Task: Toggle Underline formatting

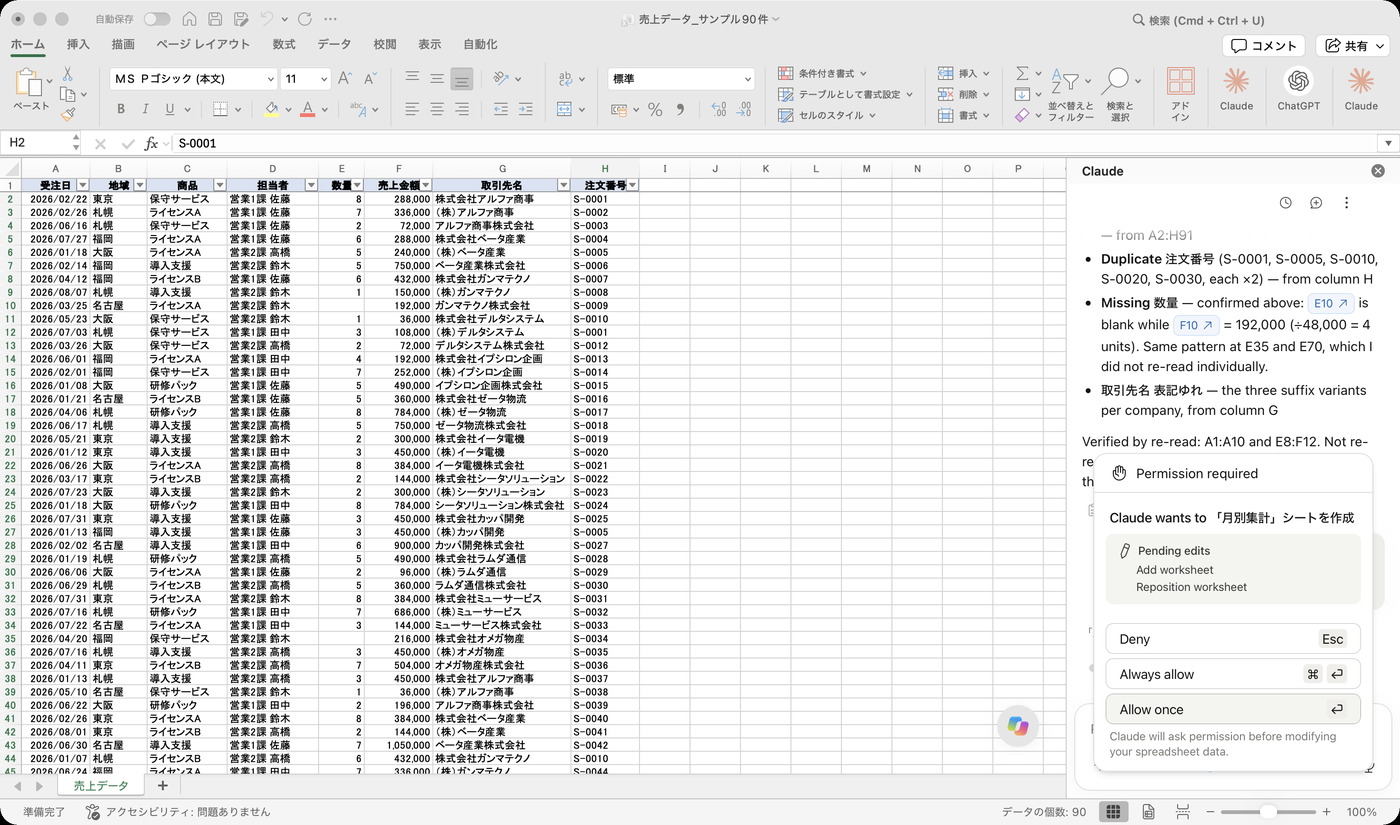Action: pyautogui.click(x=170, y=109)
